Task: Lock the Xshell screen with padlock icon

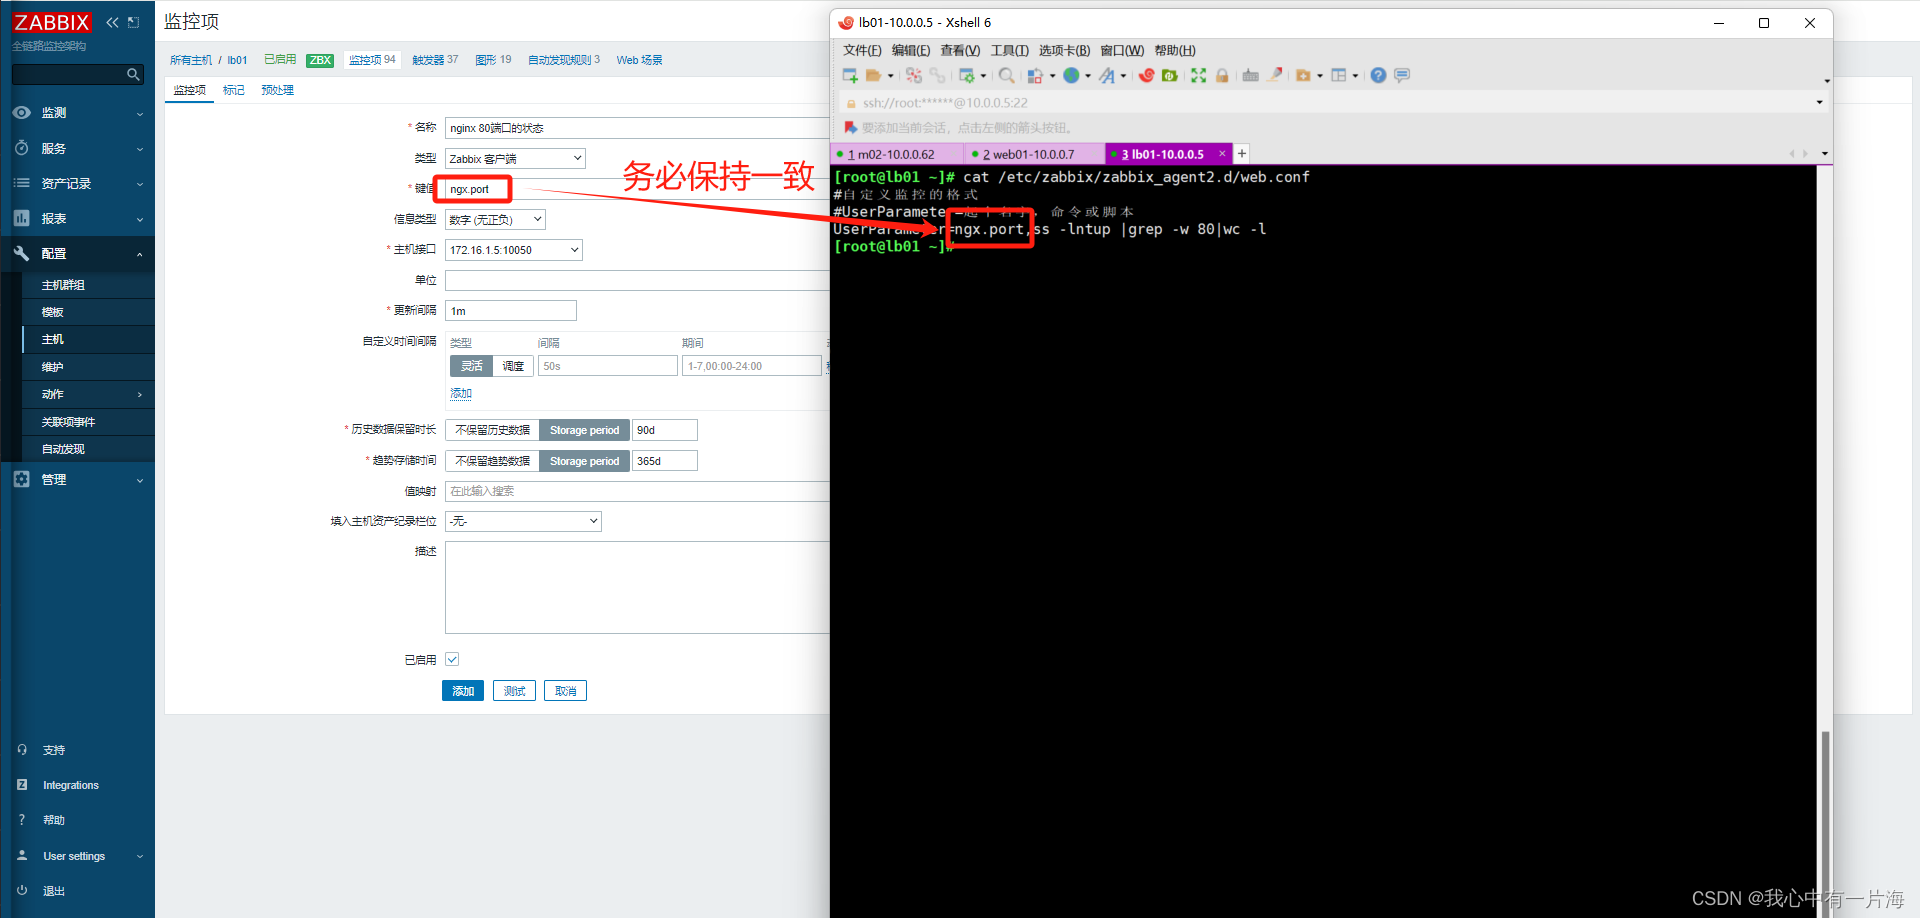Action: click(1222, 76)
